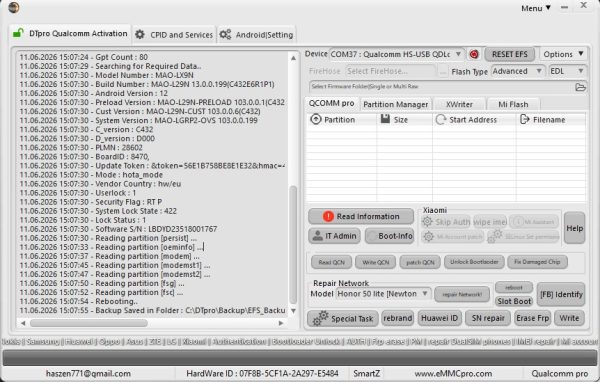This screenshot has width=600, height=382.
Task: Click log line 'Model Number : MAO-LX9N'
Action: pos(107,75)
